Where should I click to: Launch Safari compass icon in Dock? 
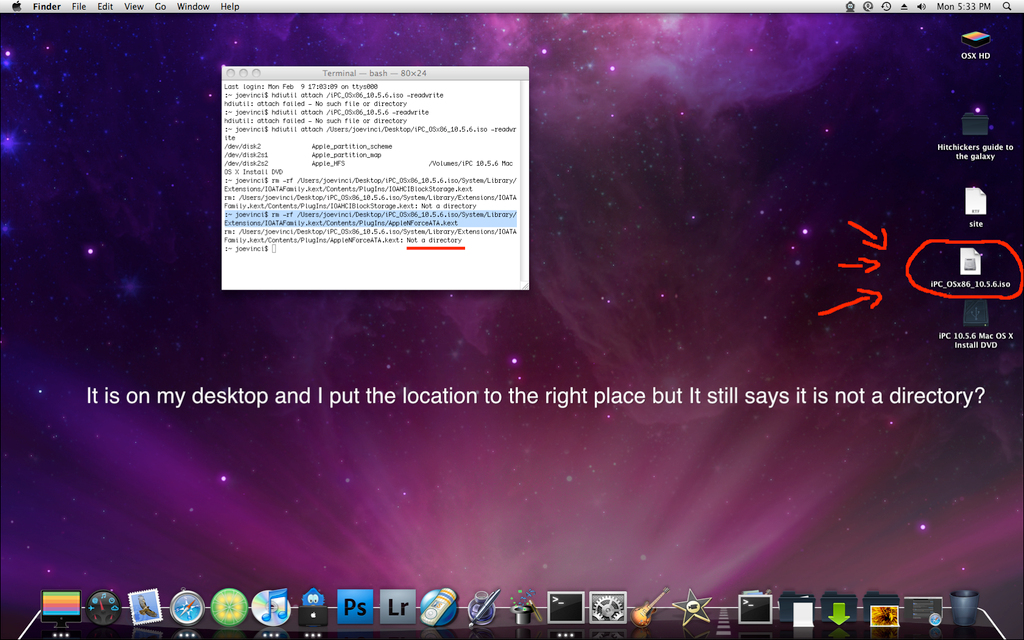[187, 608]
